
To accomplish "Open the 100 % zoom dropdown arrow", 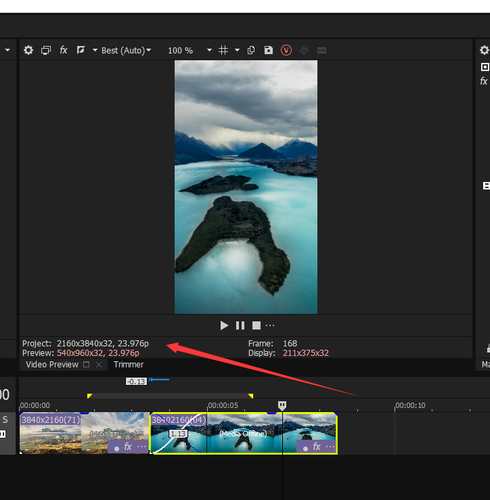I will tap(209, 50).
